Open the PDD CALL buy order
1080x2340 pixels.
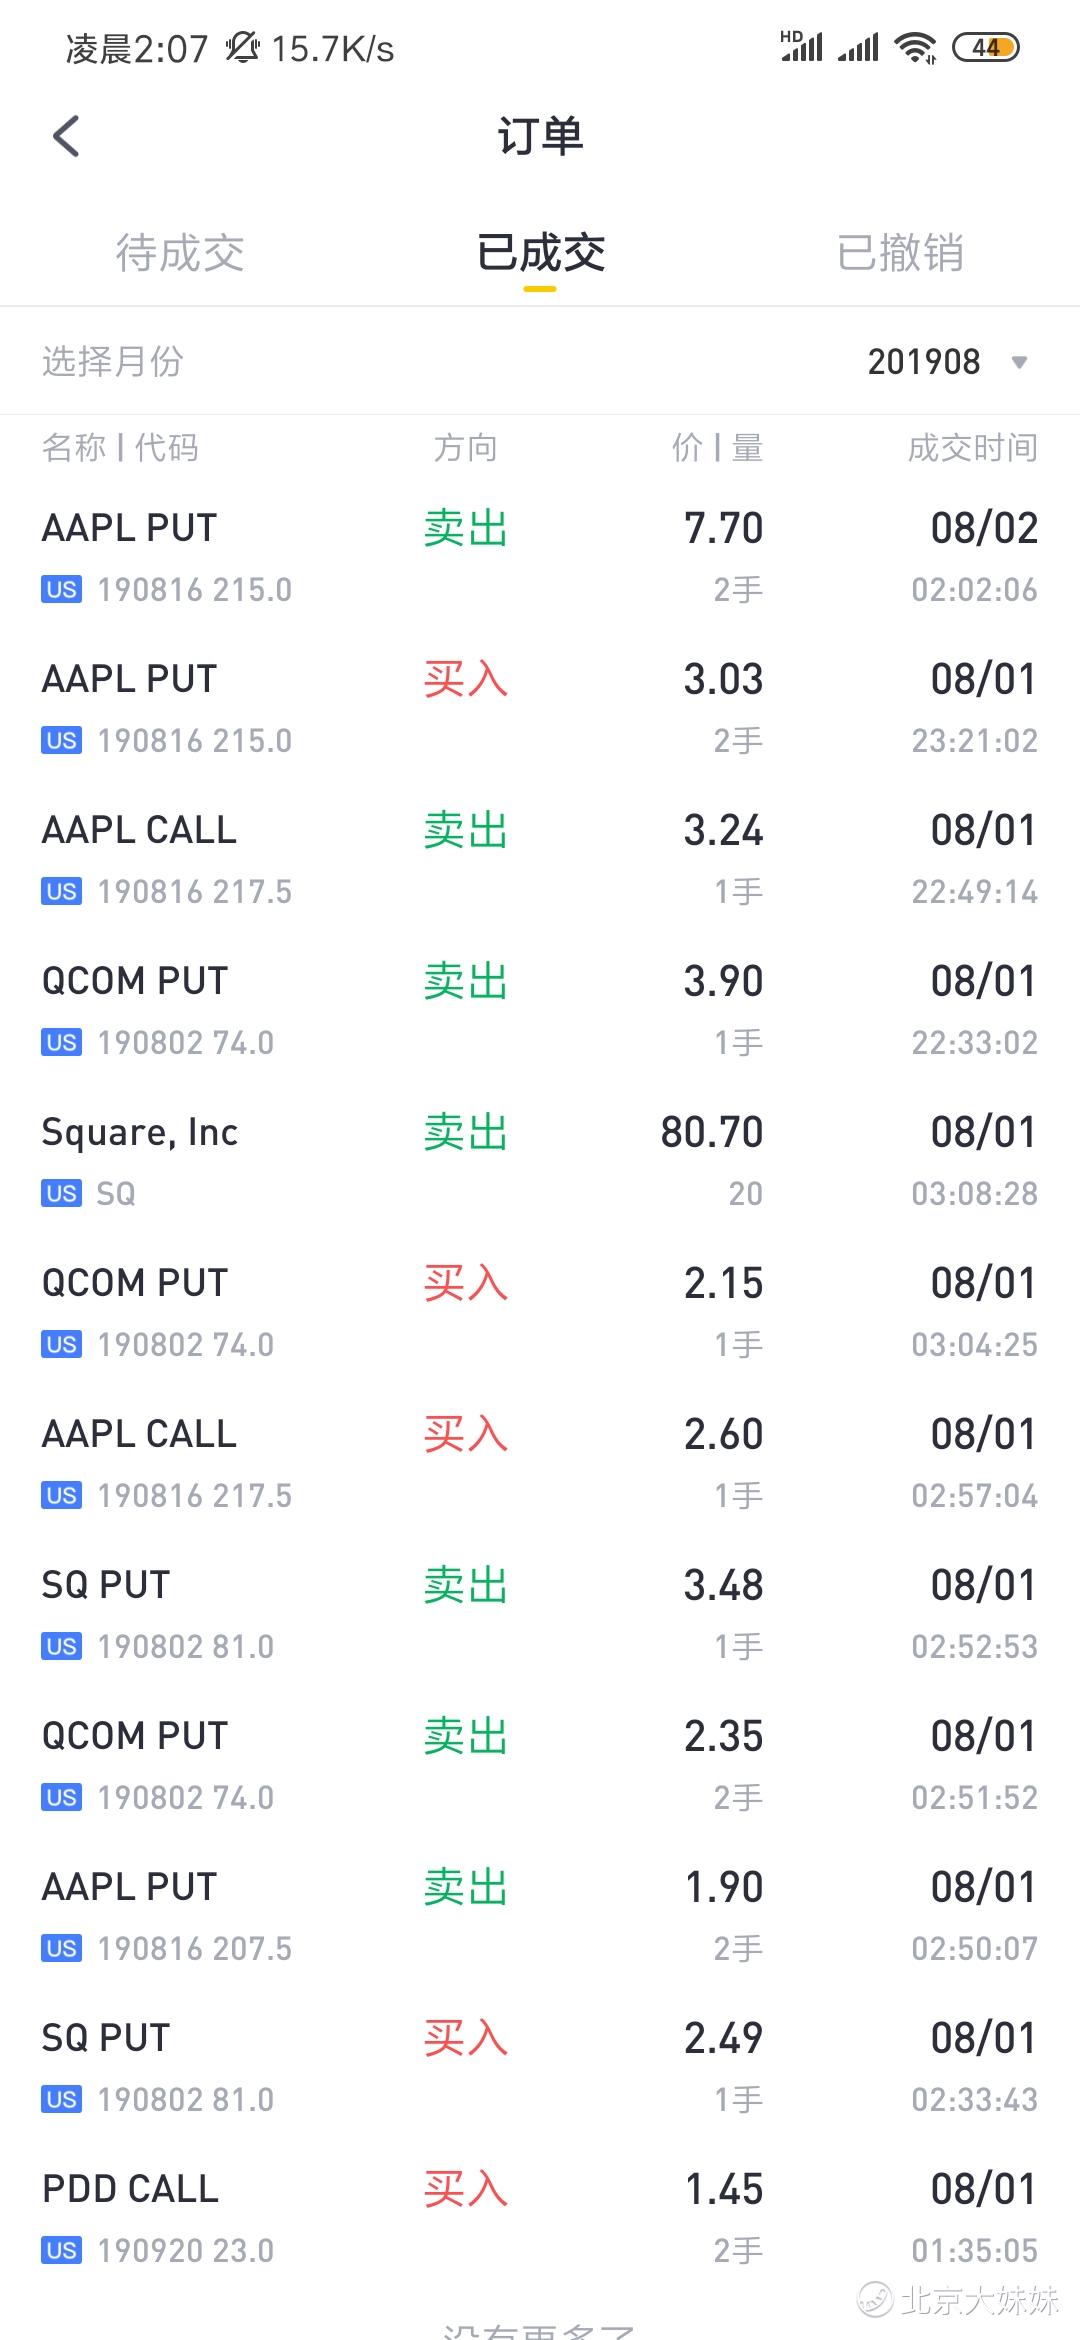(x=540, y=2217)
